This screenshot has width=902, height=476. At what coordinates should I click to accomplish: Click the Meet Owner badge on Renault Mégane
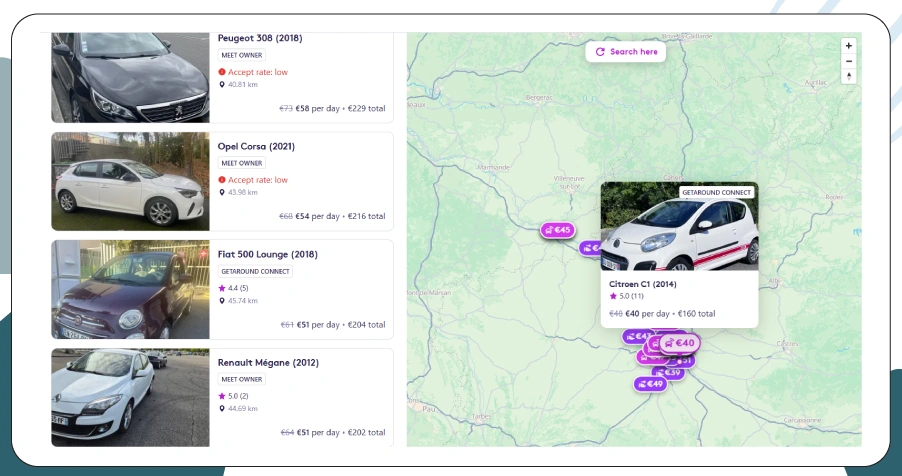tap(242, 379)
